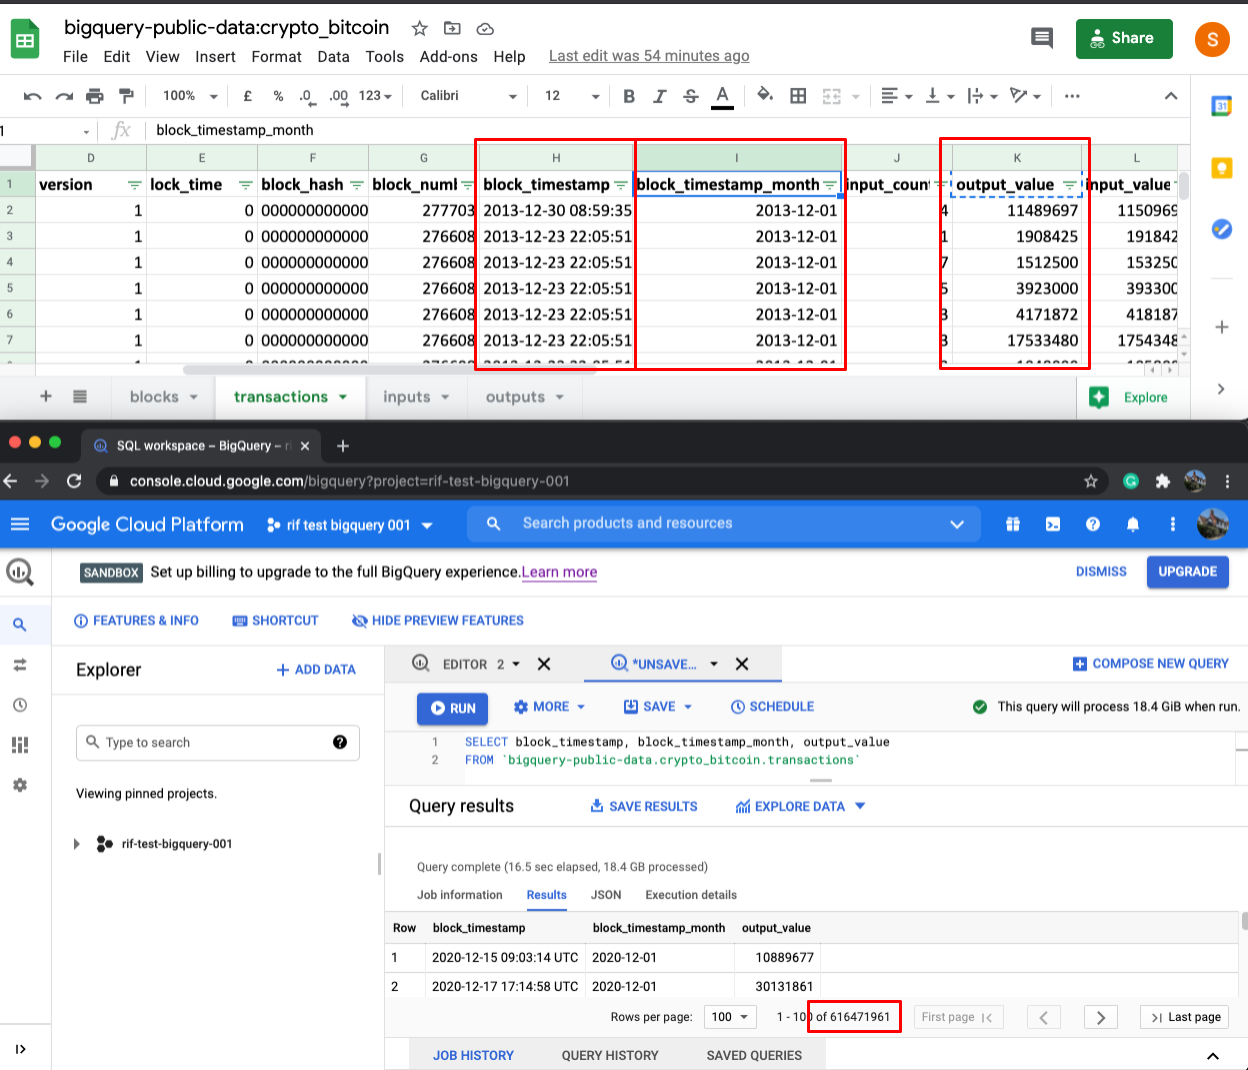The image size is (1248, 1070).
Task: Run the BigQuery query
Action: click(453, 708)
